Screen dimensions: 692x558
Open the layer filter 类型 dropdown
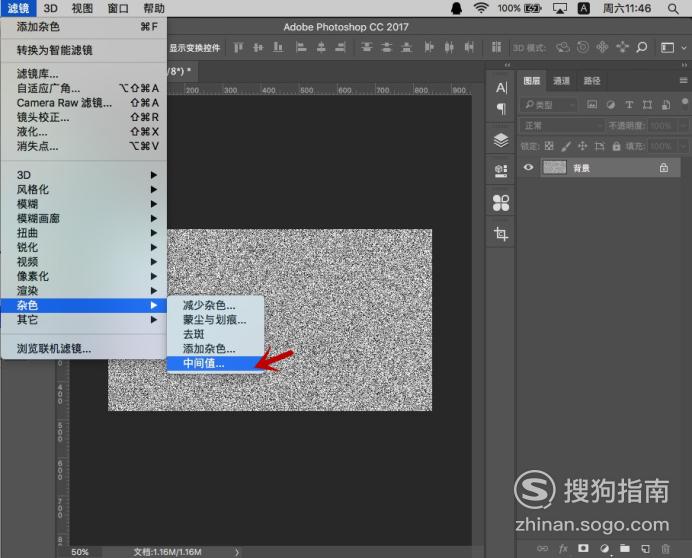tap(549, 105)
